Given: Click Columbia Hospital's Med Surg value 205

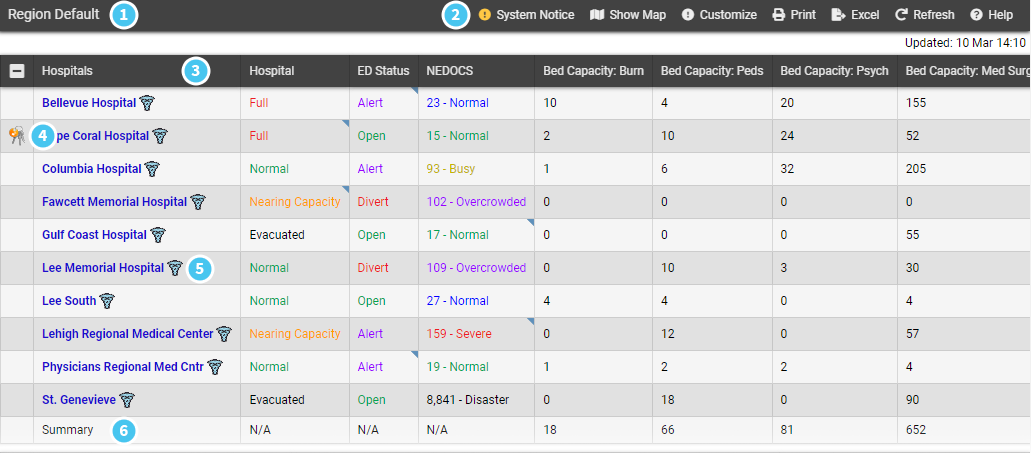Looking at the screenshot, I should coord(915,169).
